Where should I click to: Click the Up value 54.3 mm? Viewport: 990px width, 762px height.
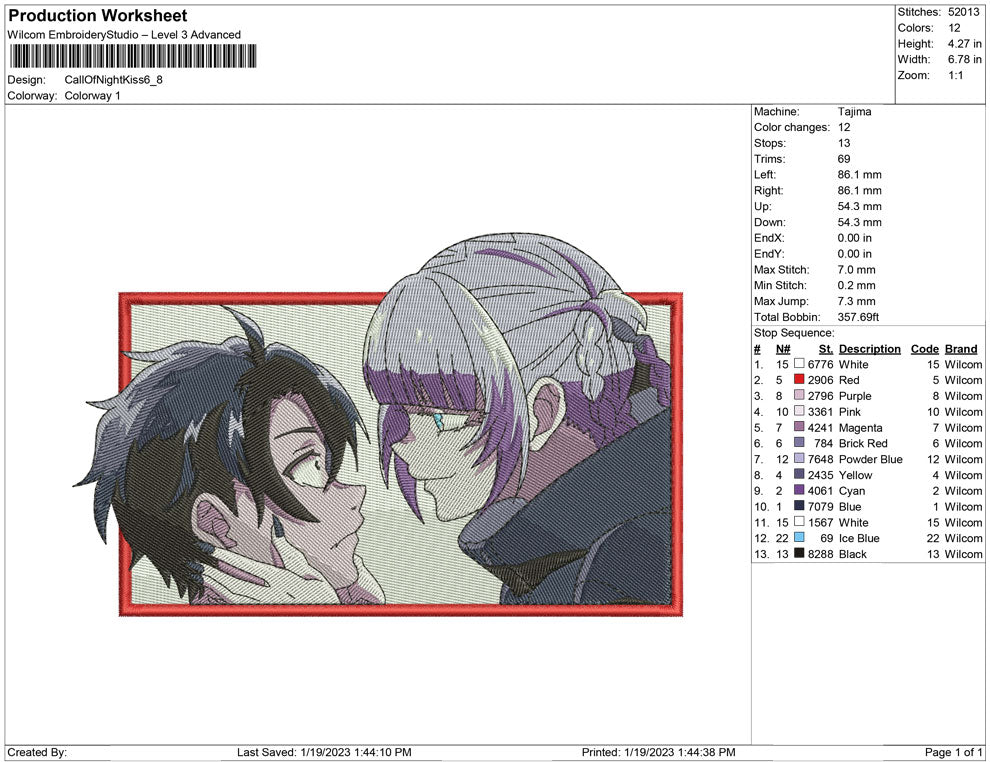point(859,206)
